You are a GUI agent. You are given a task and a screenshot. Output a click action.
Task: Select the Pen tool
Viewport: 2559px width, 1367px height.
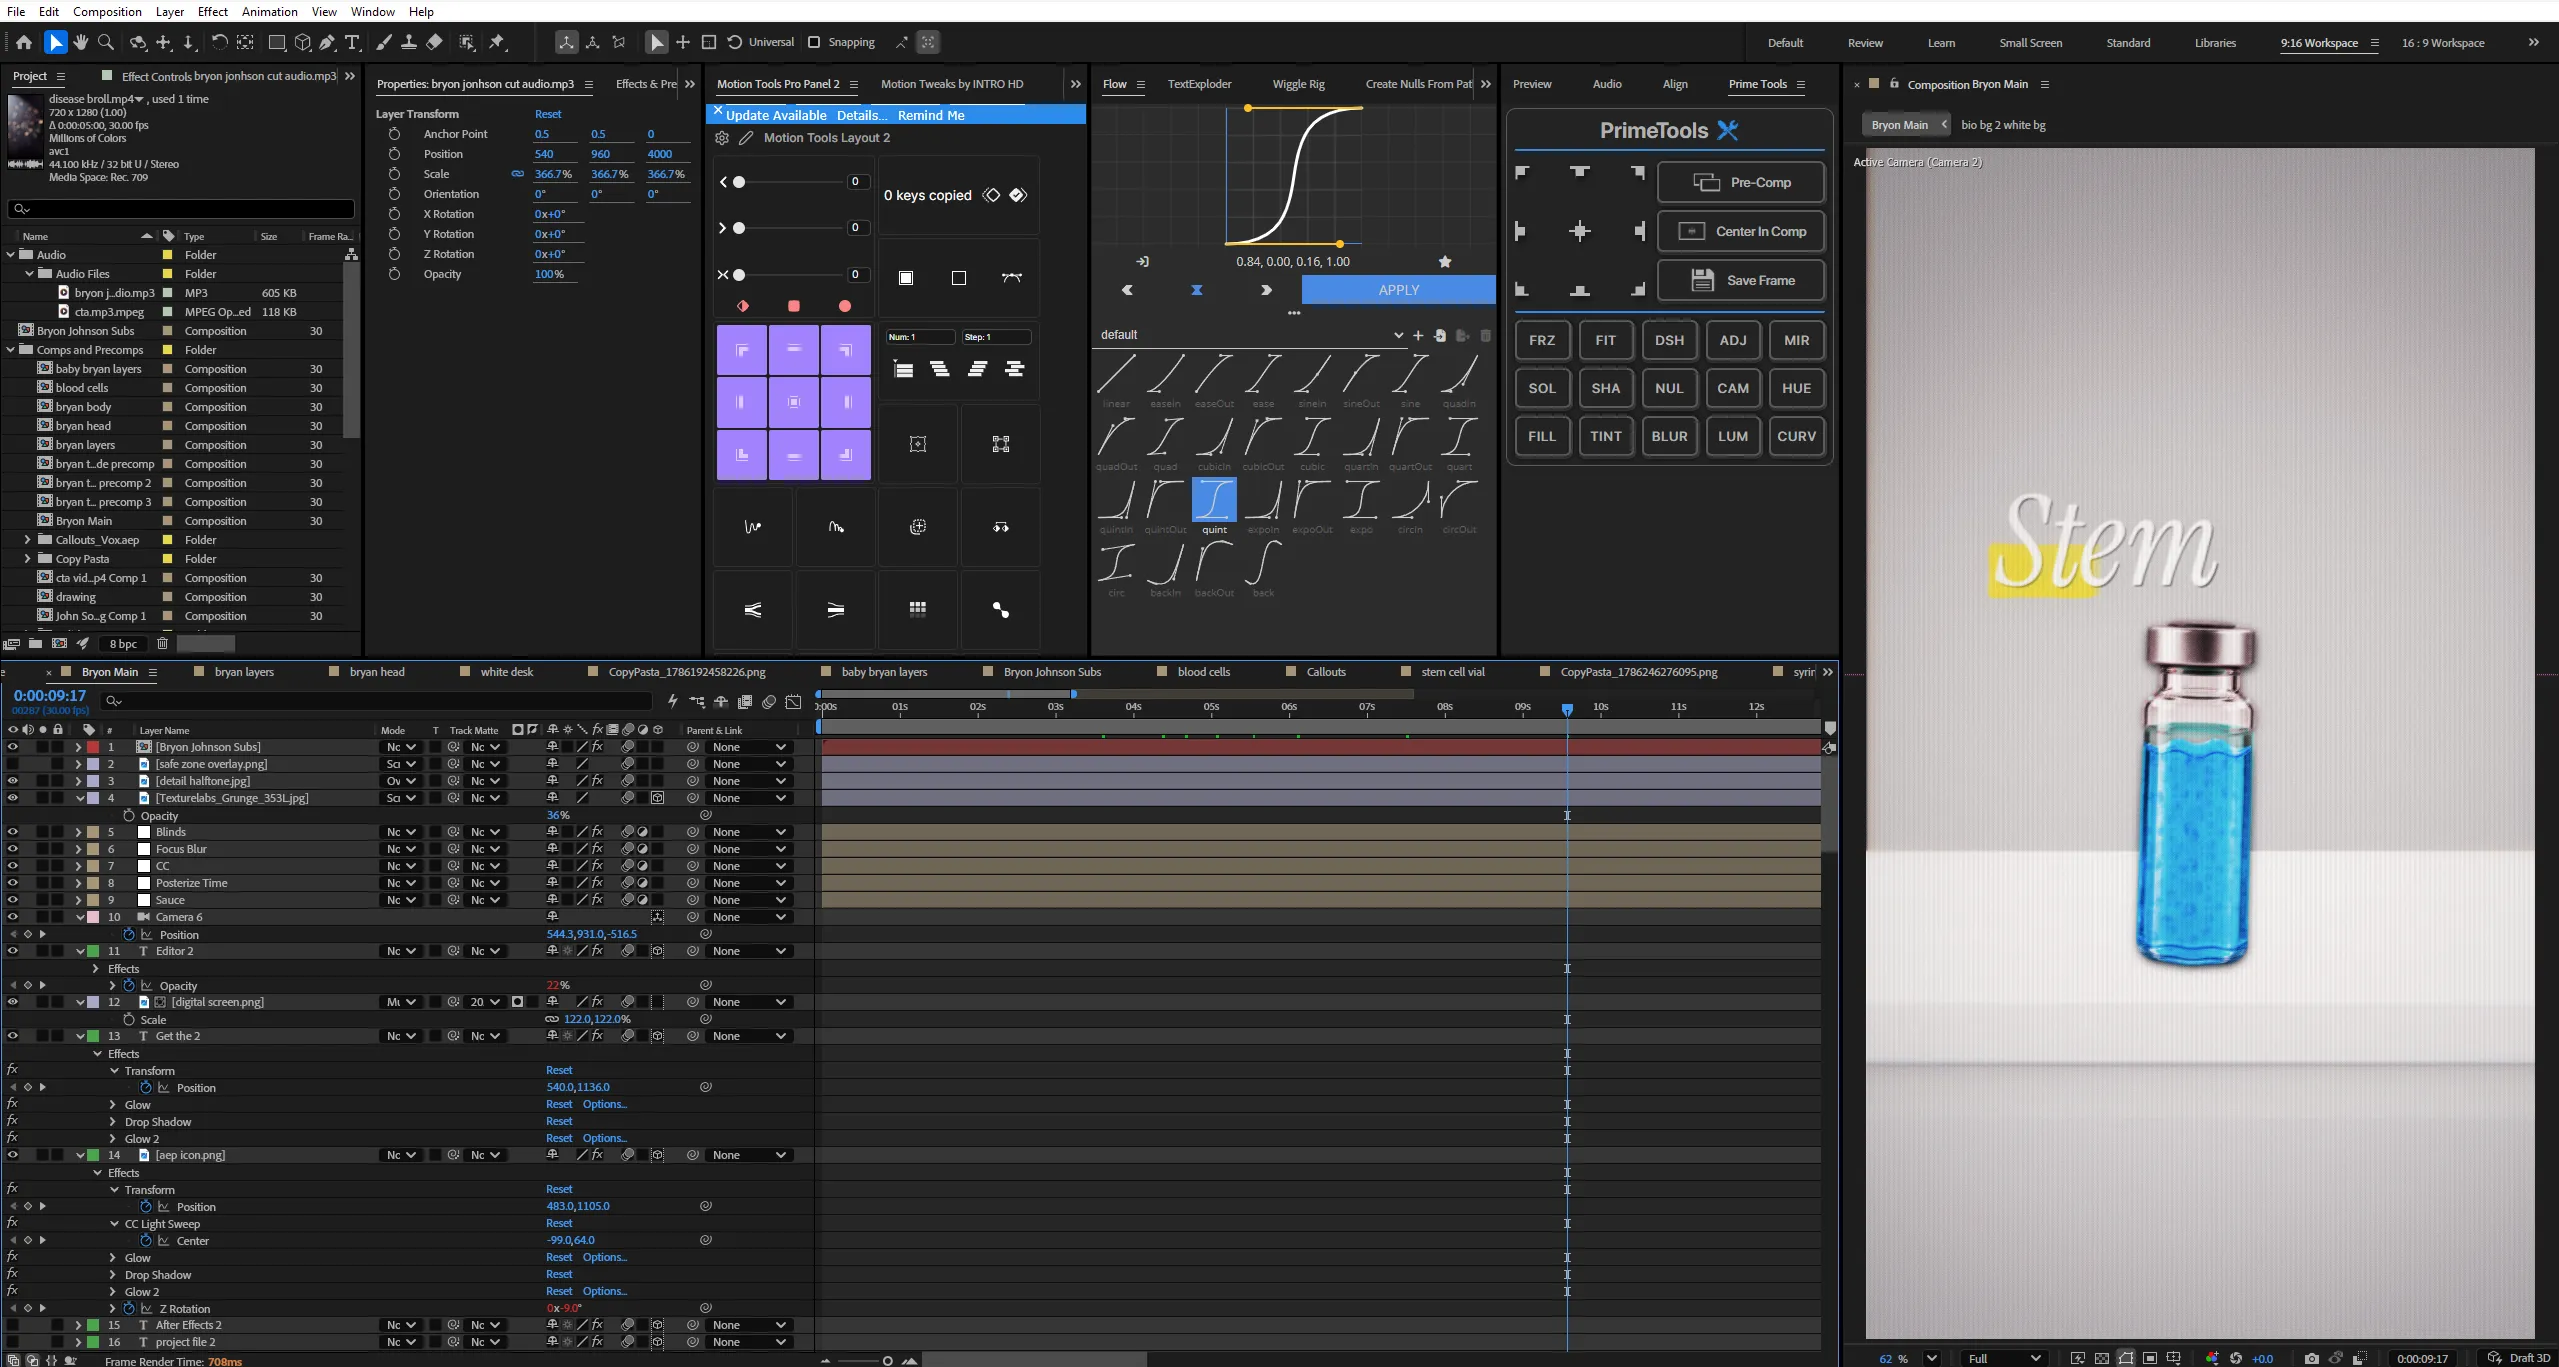tap(327, 42)
